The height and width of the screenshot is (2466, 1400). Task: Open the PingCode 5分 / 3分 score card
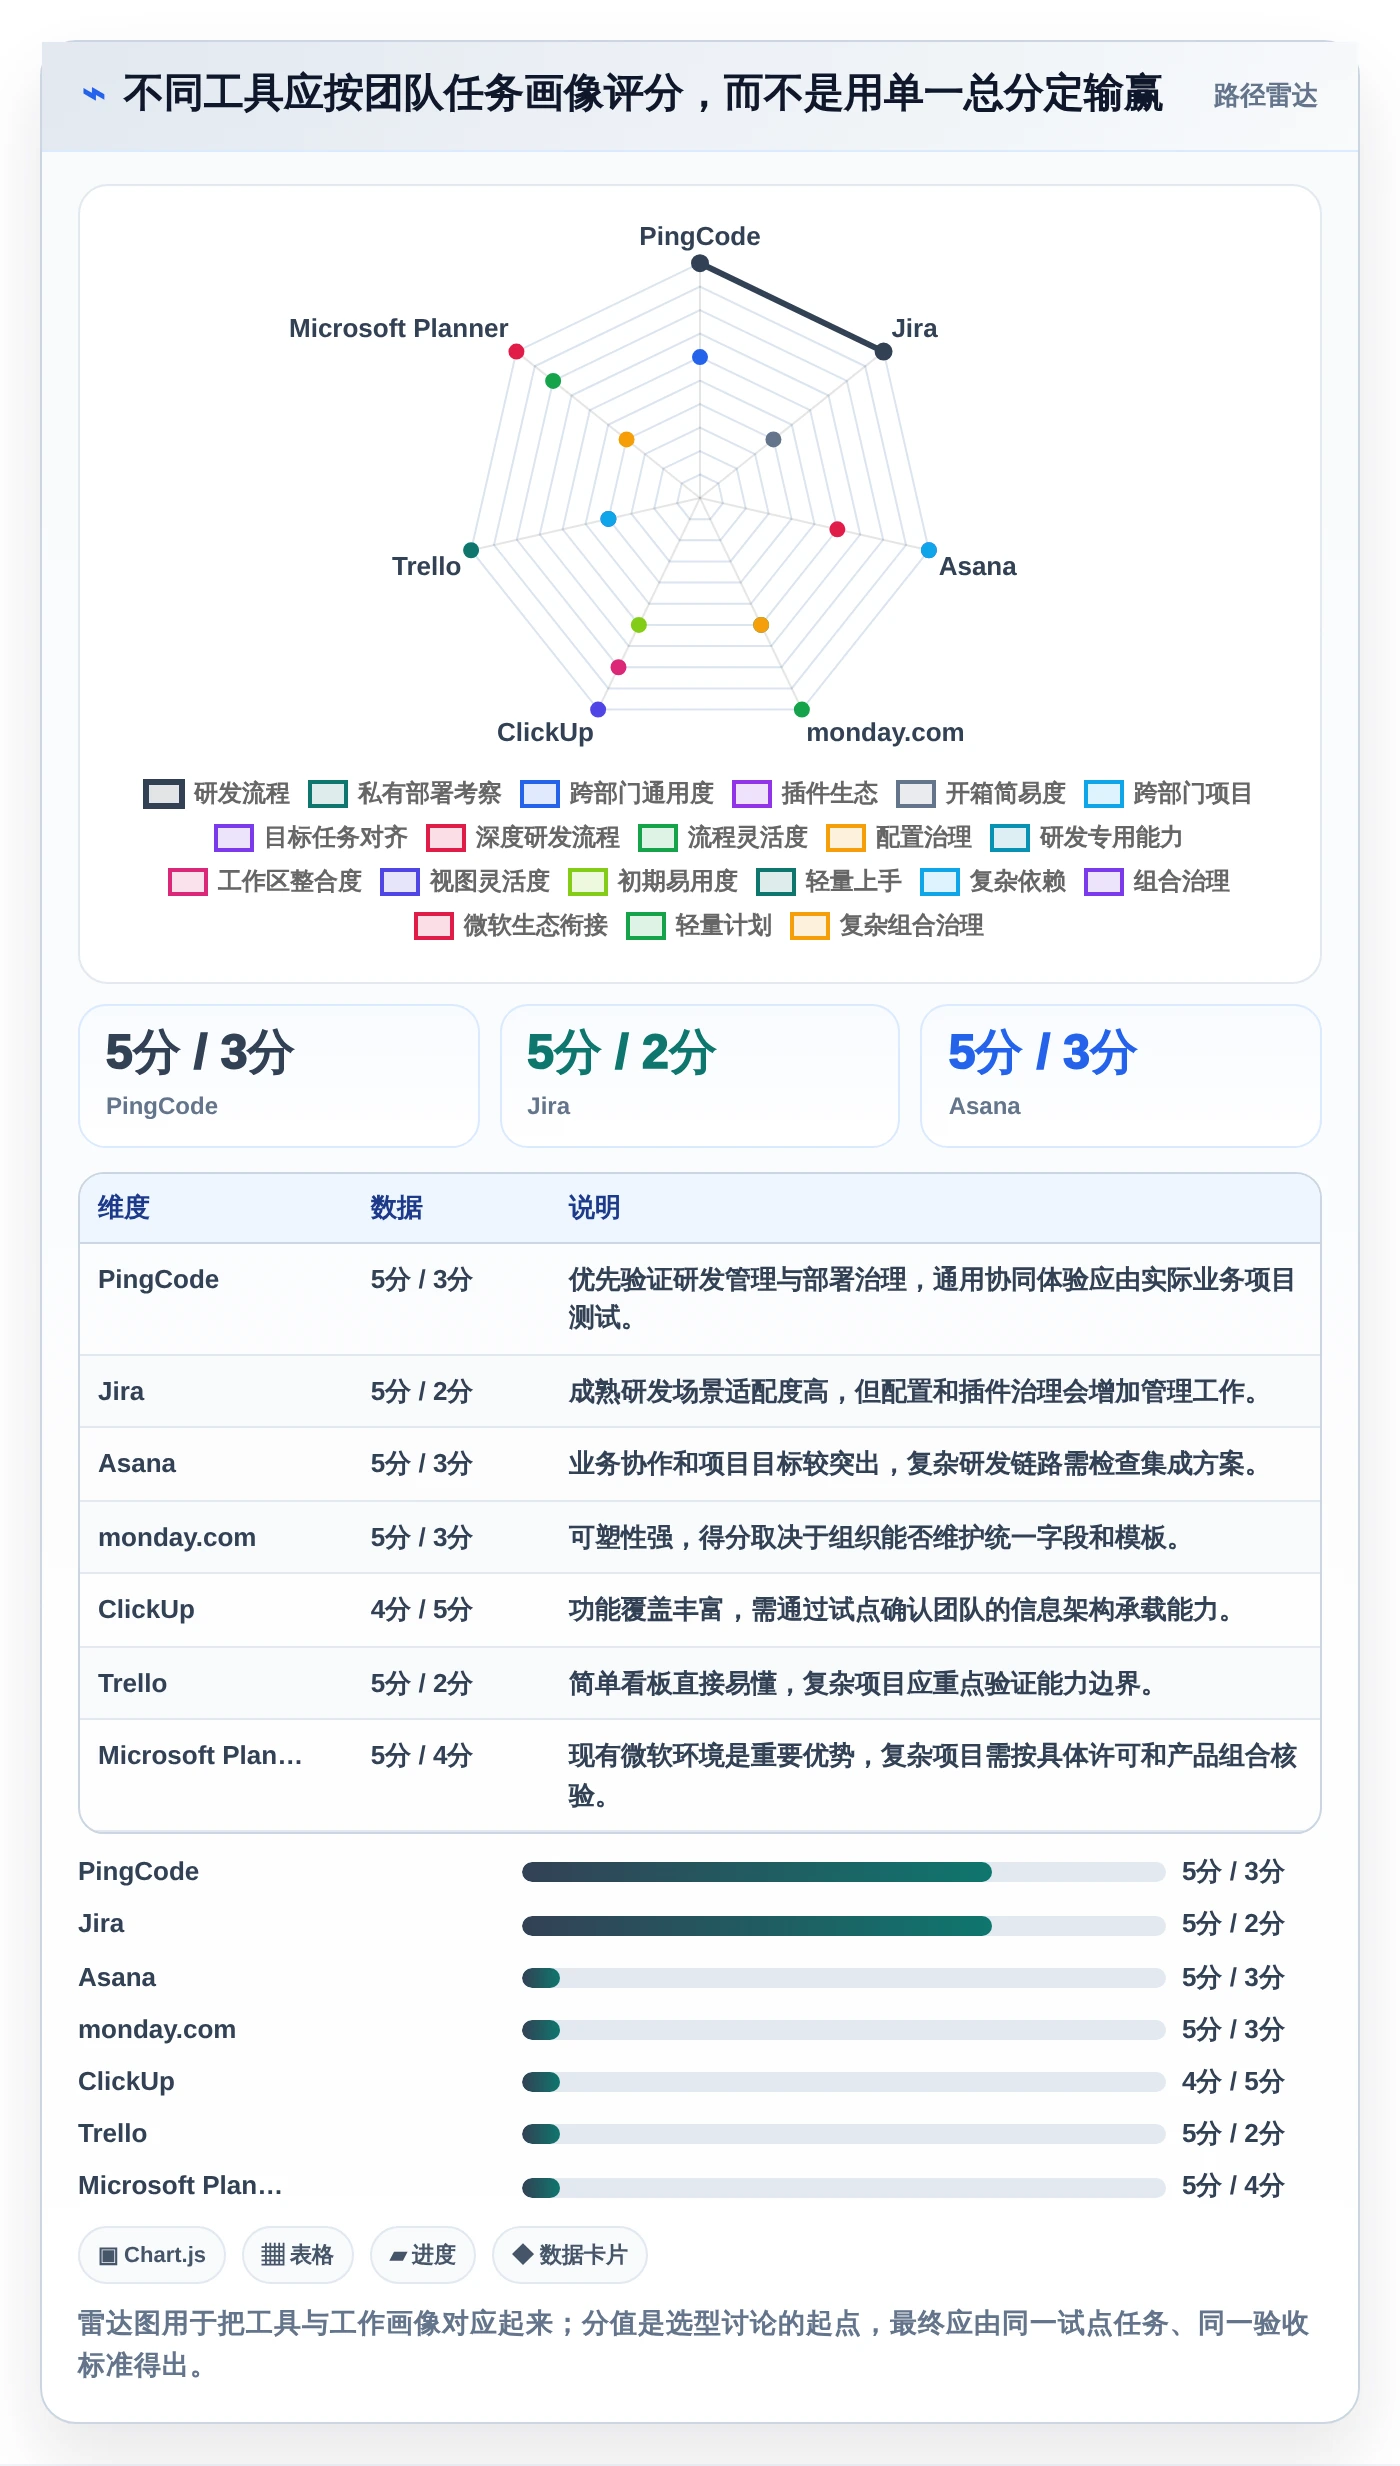[x=279, y=1076]
